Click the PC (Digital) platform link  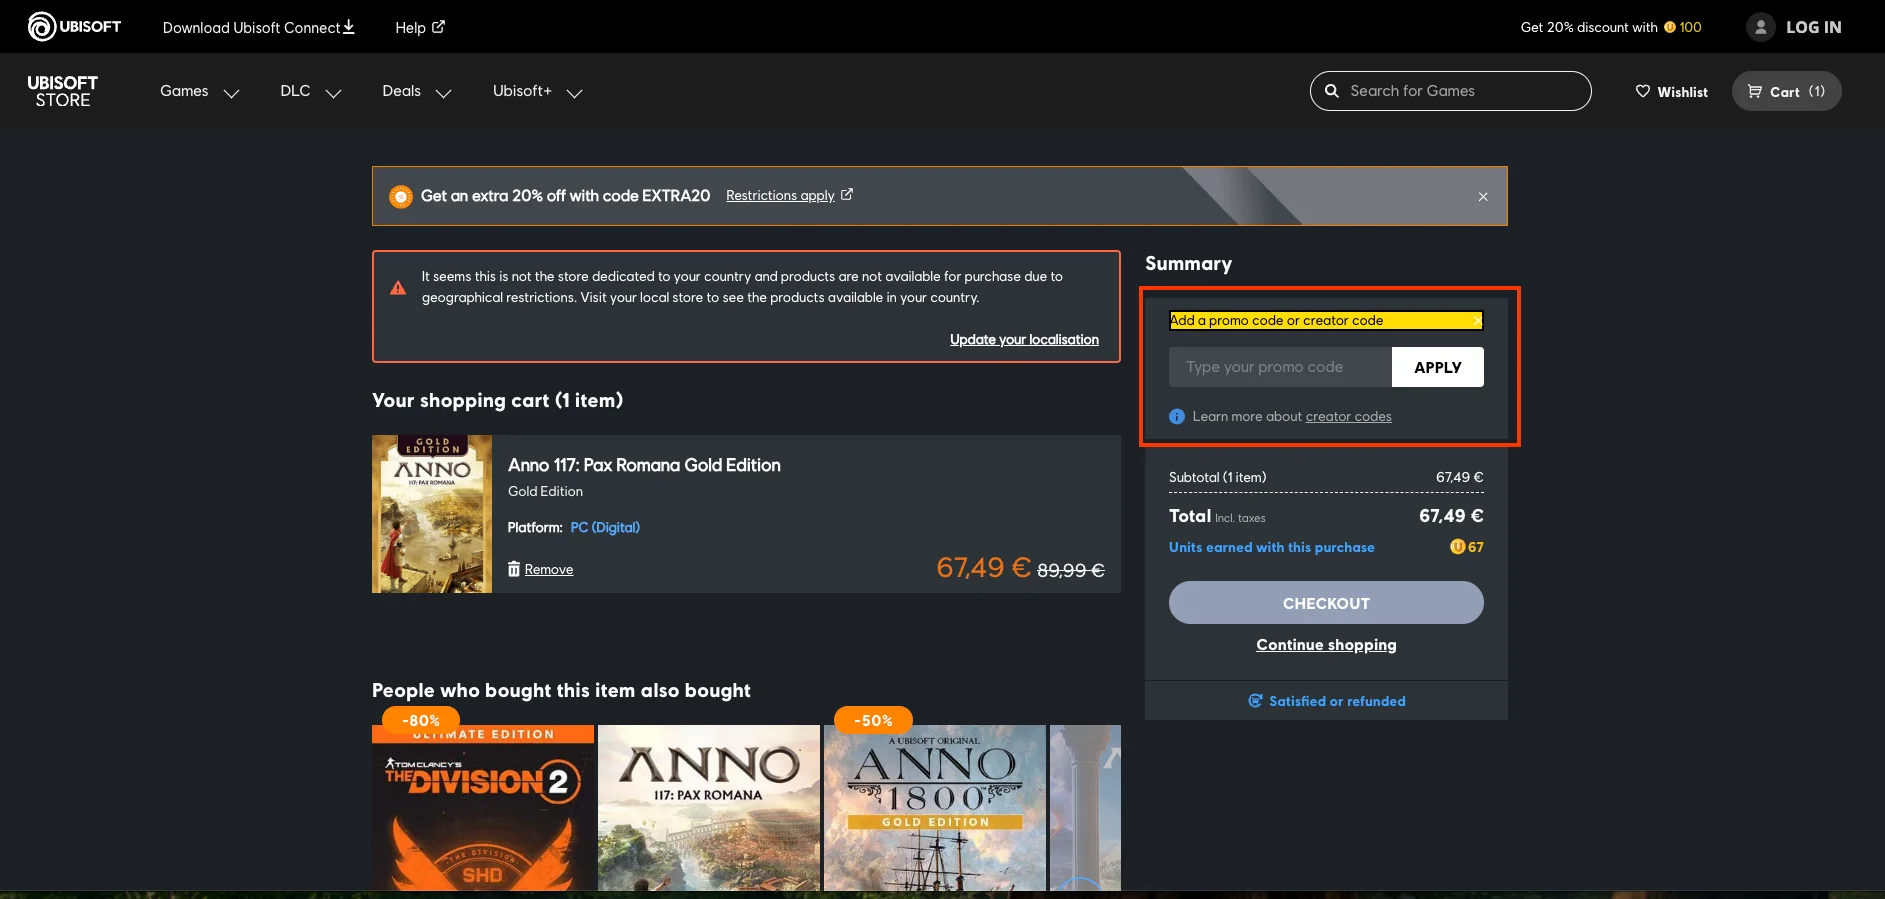tap(605, 527)
